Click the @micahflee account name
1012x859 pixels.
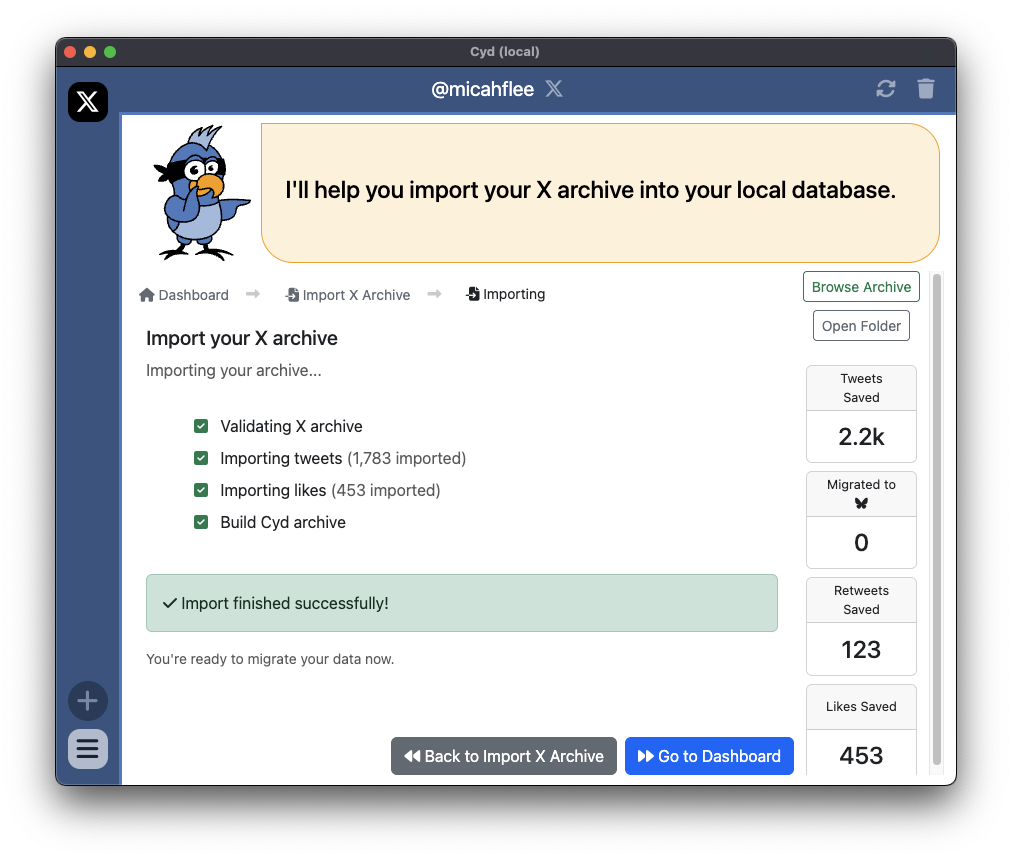point(482,89)
